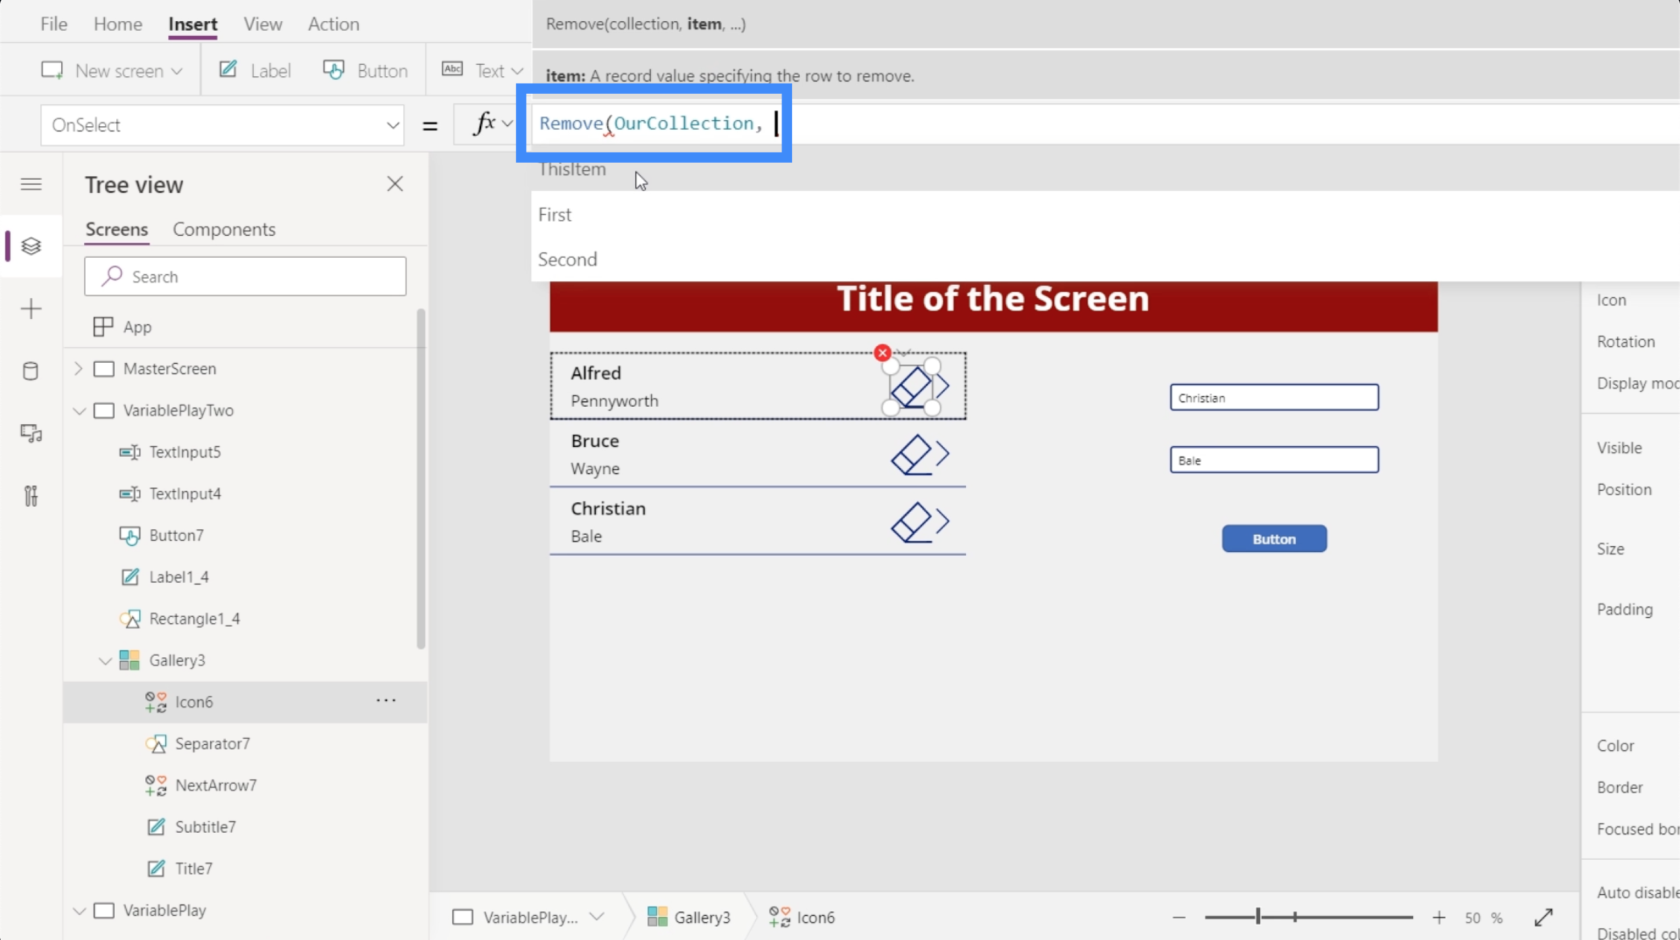Screen dimensions: 1680x940
Task: Select Button7 in the tree
Action: pyautogui.click(x=176, y=536)
